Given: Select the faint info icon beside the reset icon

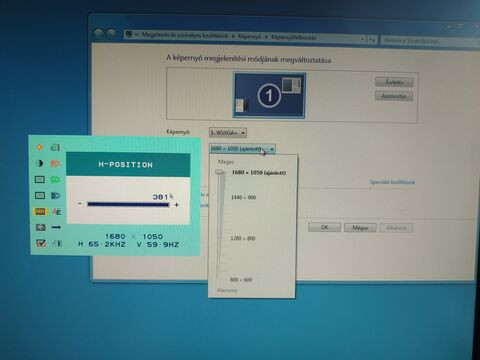Looking at the screenshot, I should coord(57,244).
